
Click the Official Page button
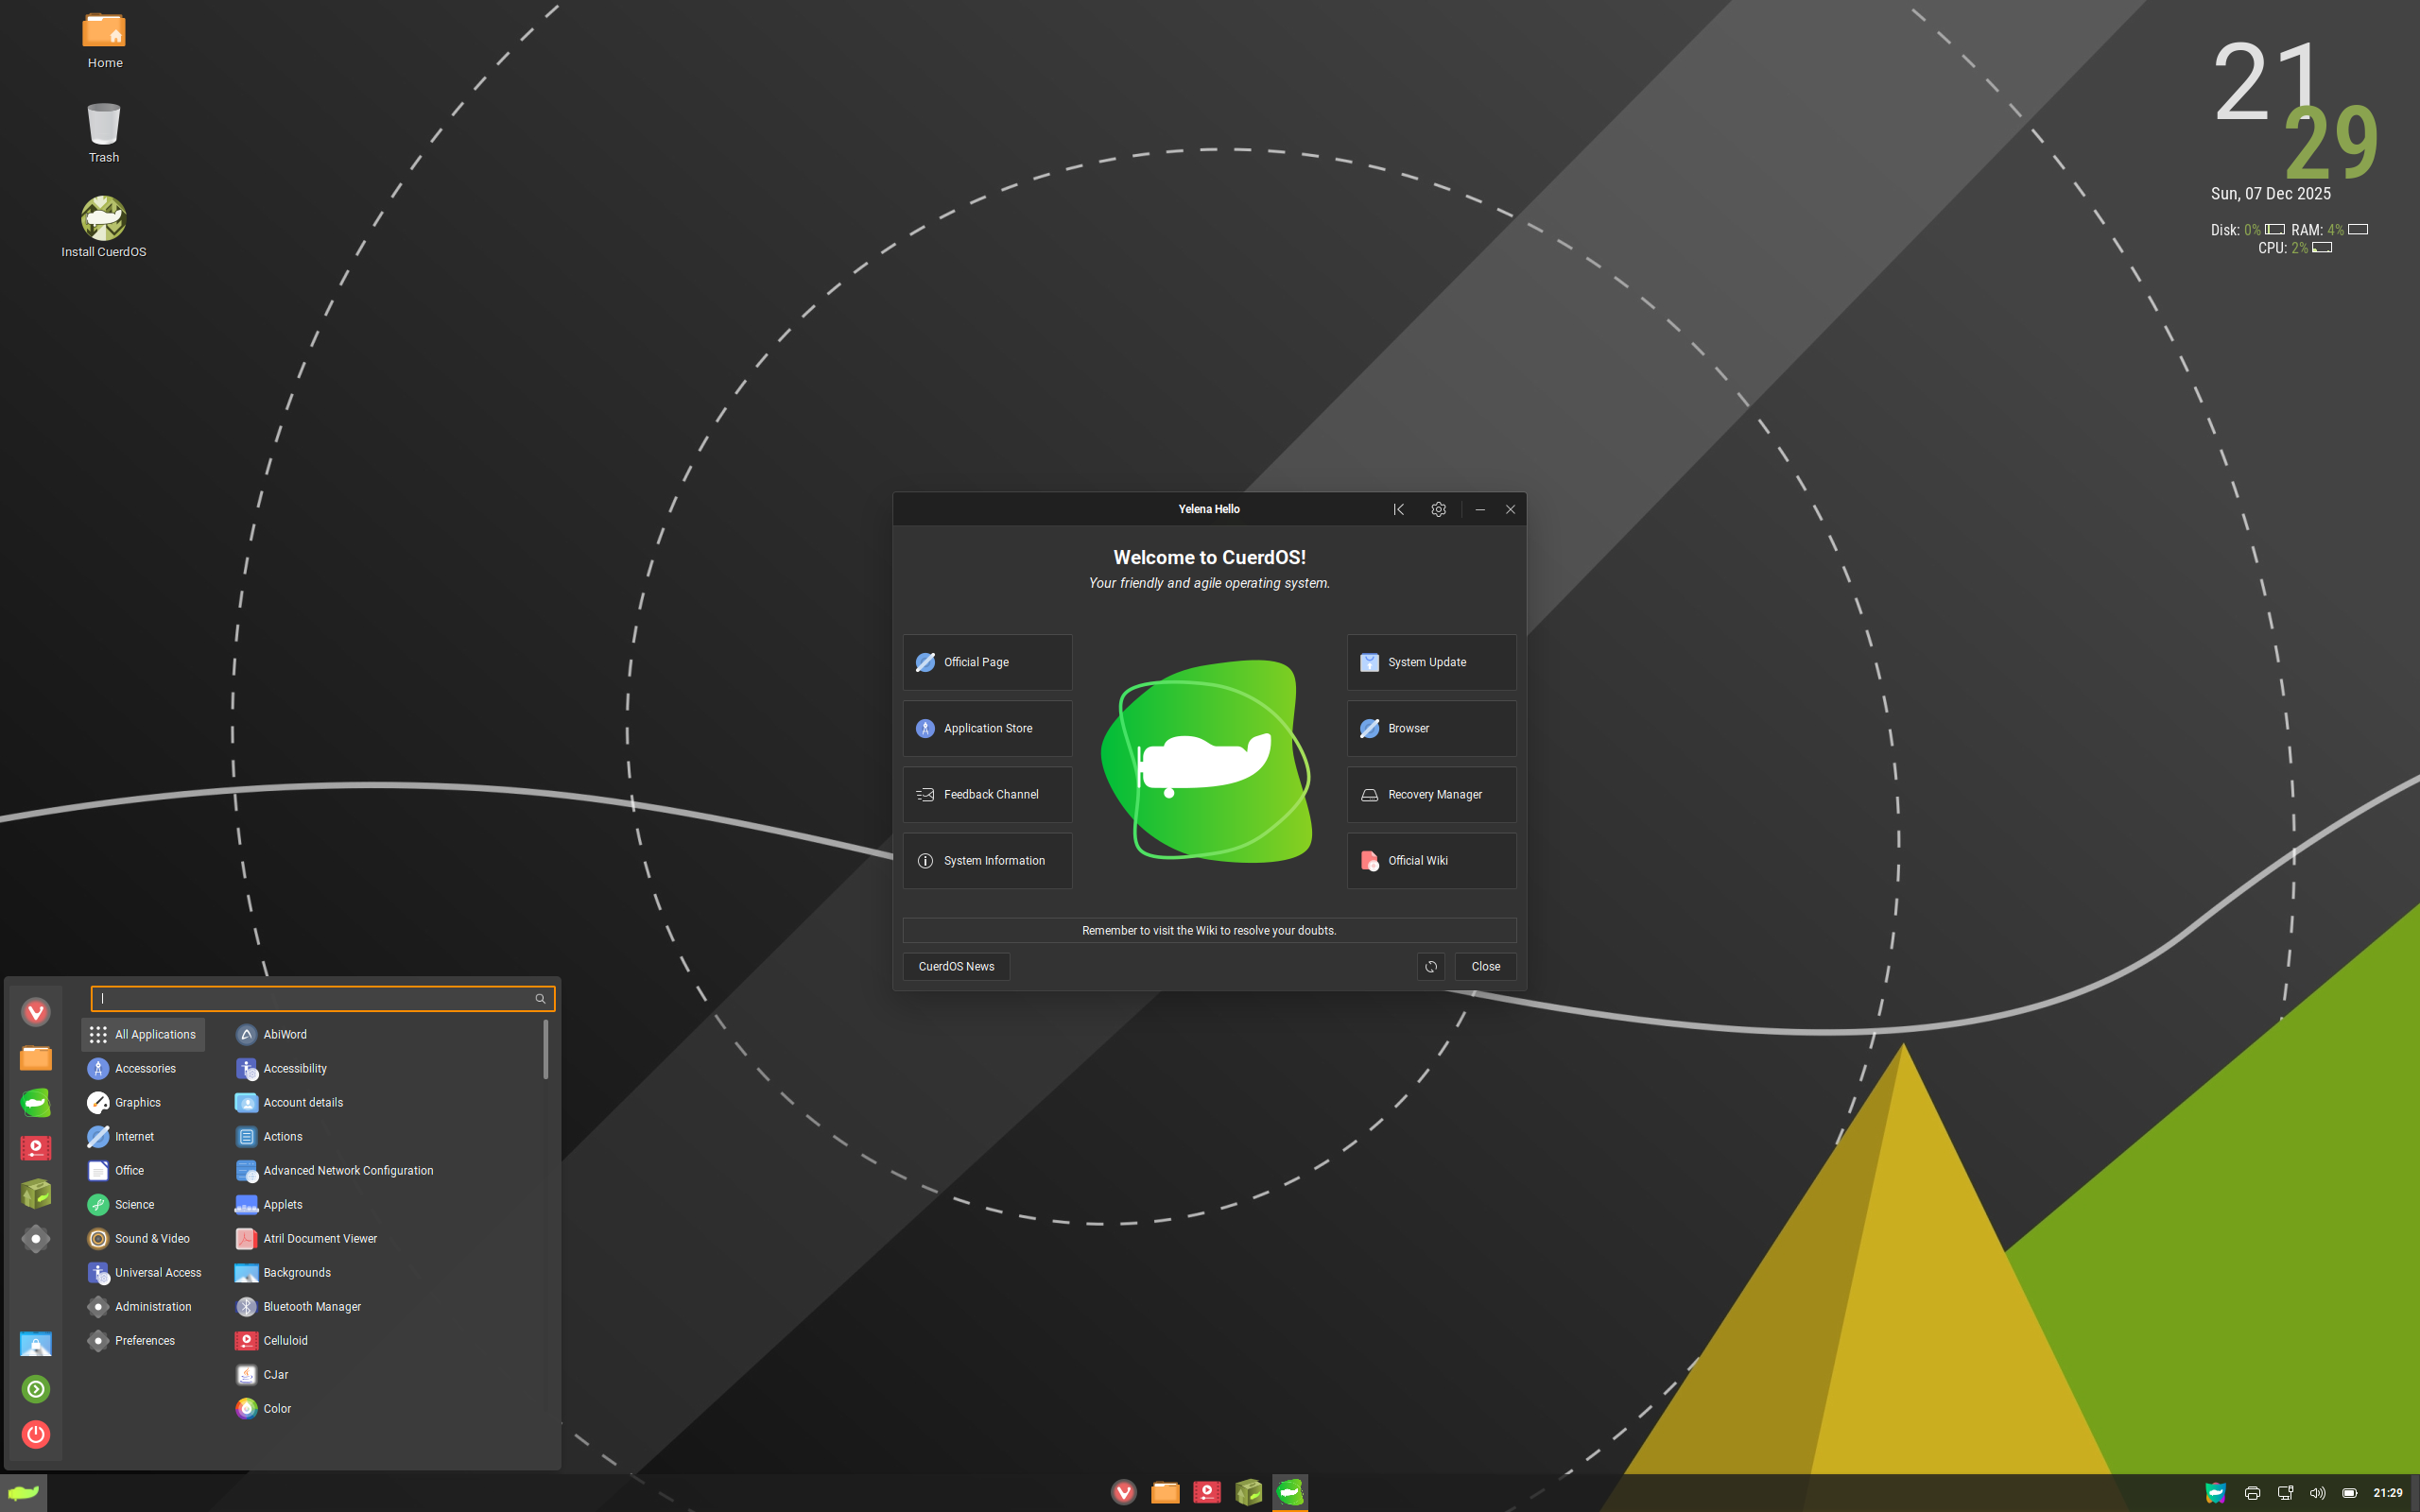point(987,662)
